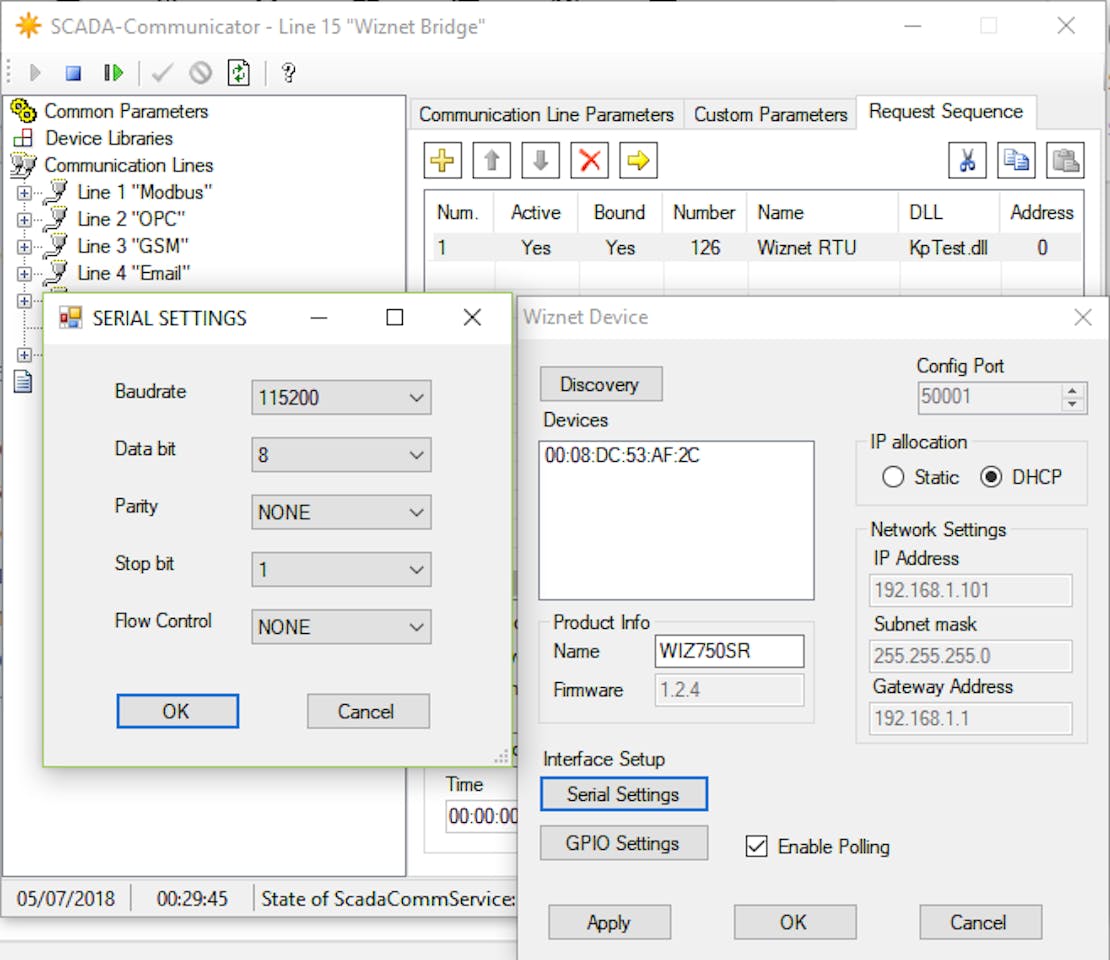Open the Baudrate dropdown

(341, 398)
